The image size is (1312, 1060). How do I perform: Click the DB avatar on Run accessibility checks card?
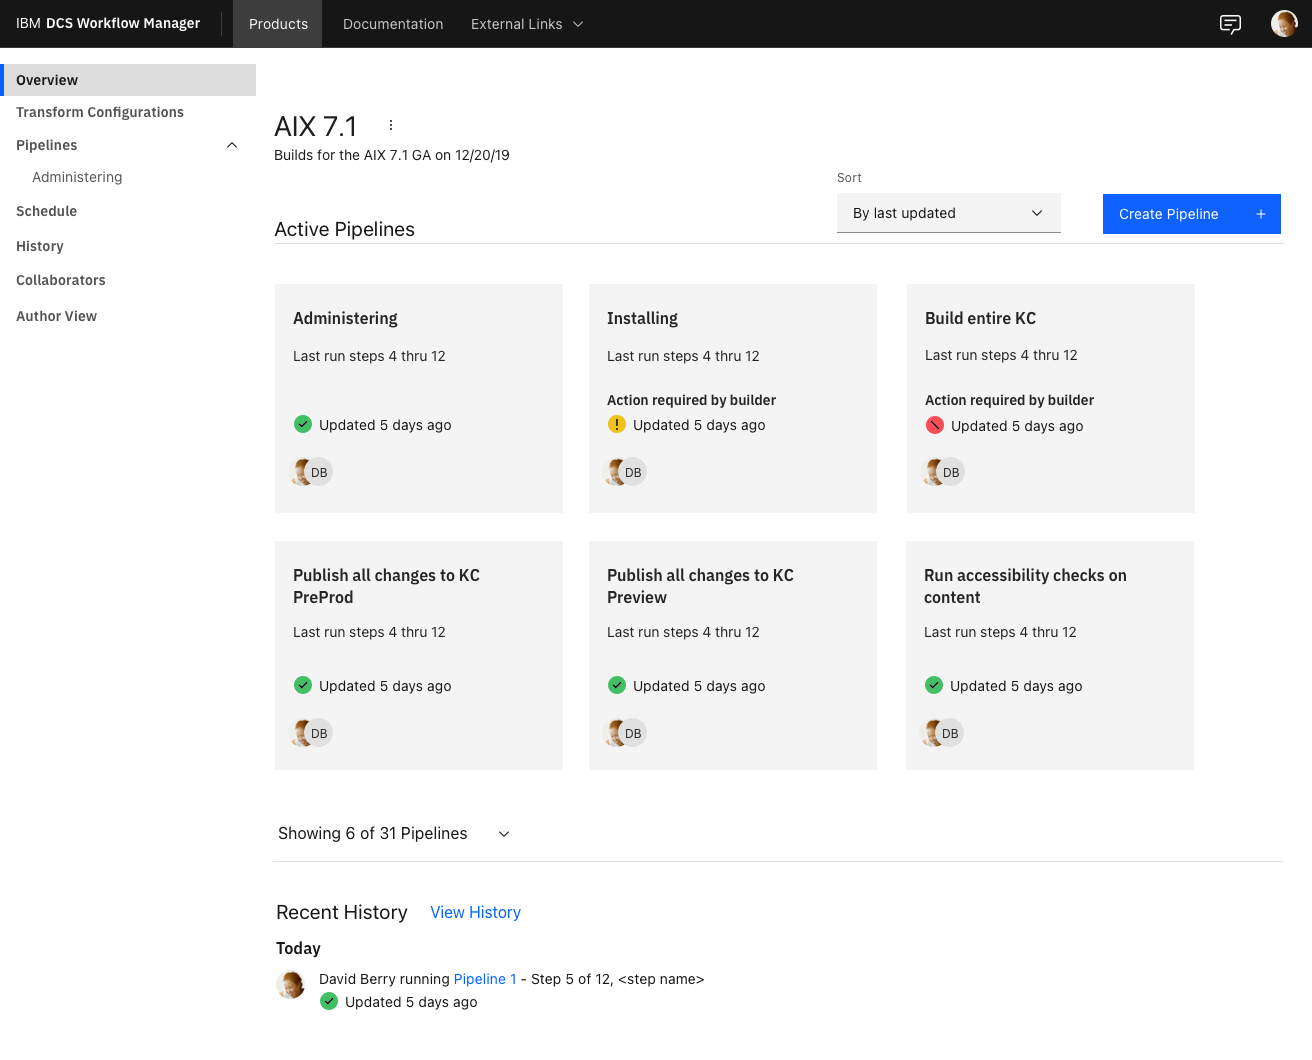(950, 733)
